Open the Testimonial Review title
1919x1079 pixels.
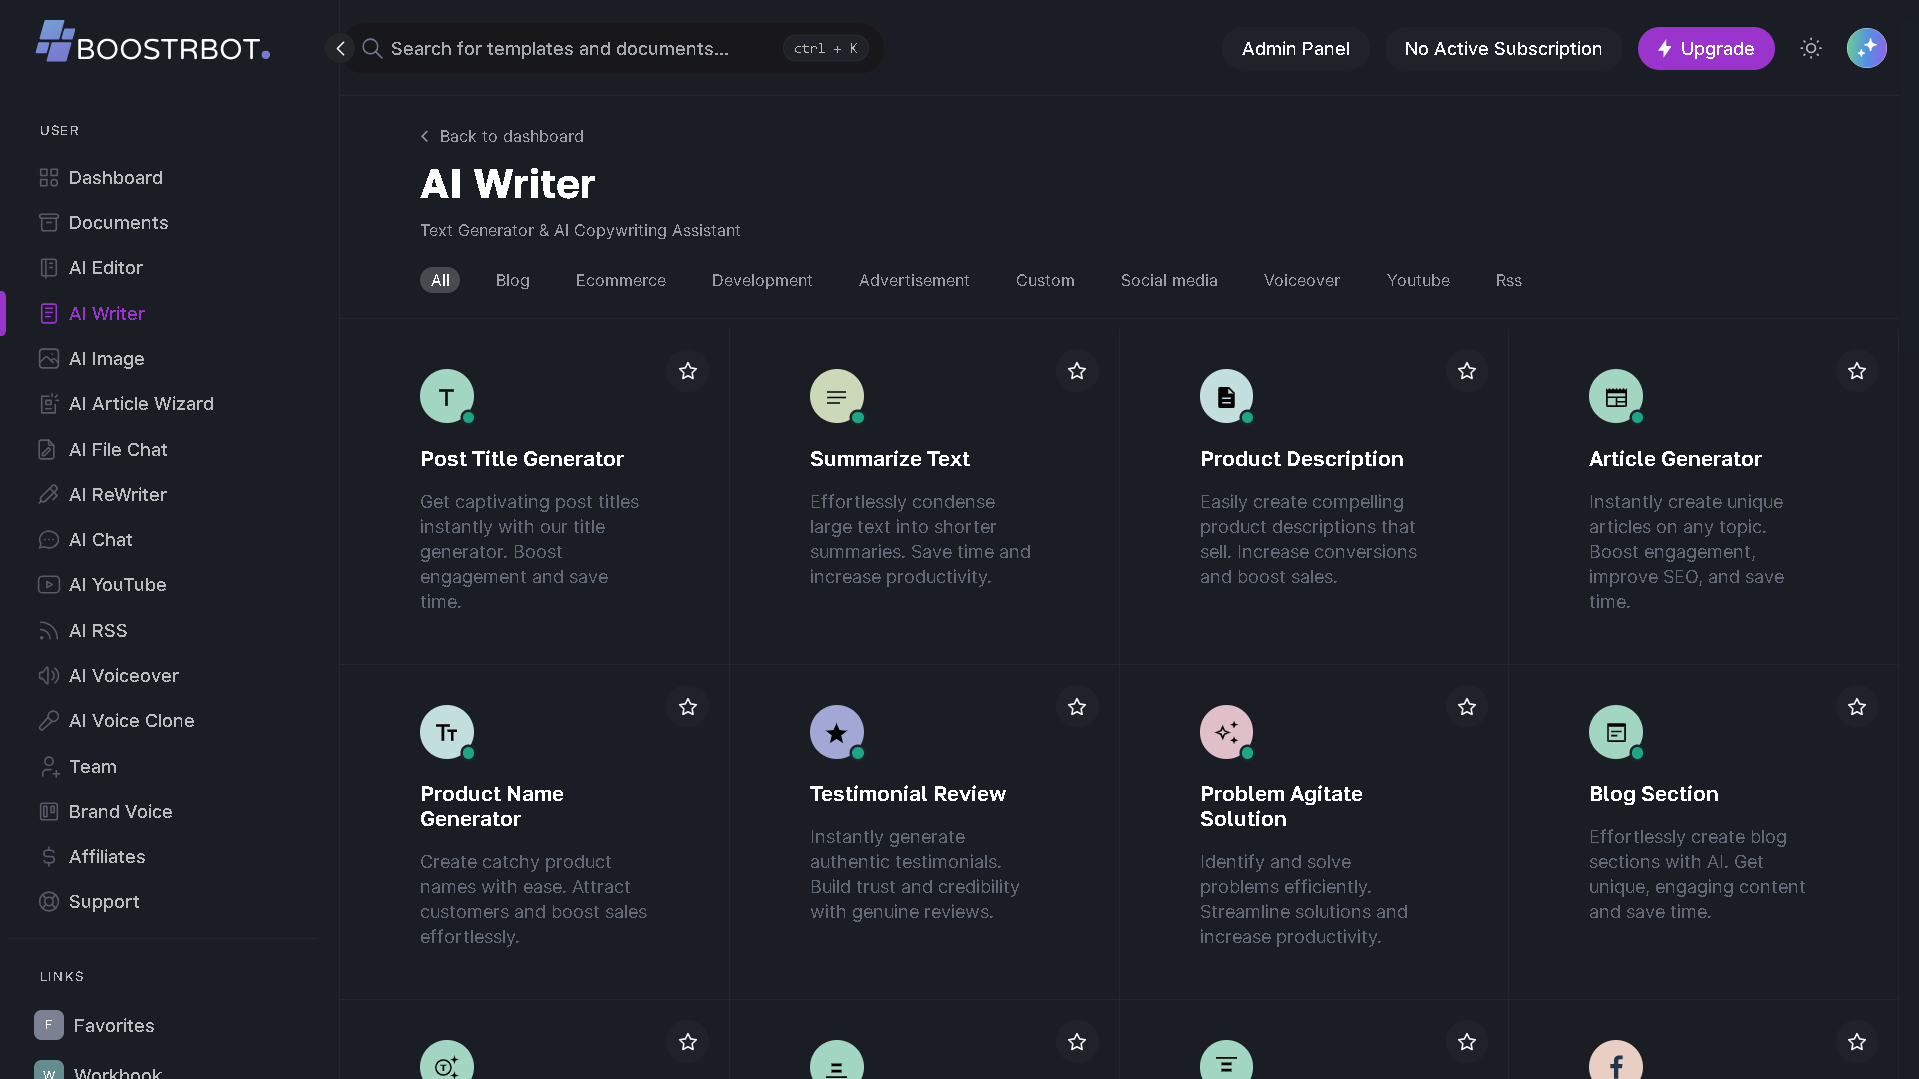pyautogui.click(x=908, y=794)
